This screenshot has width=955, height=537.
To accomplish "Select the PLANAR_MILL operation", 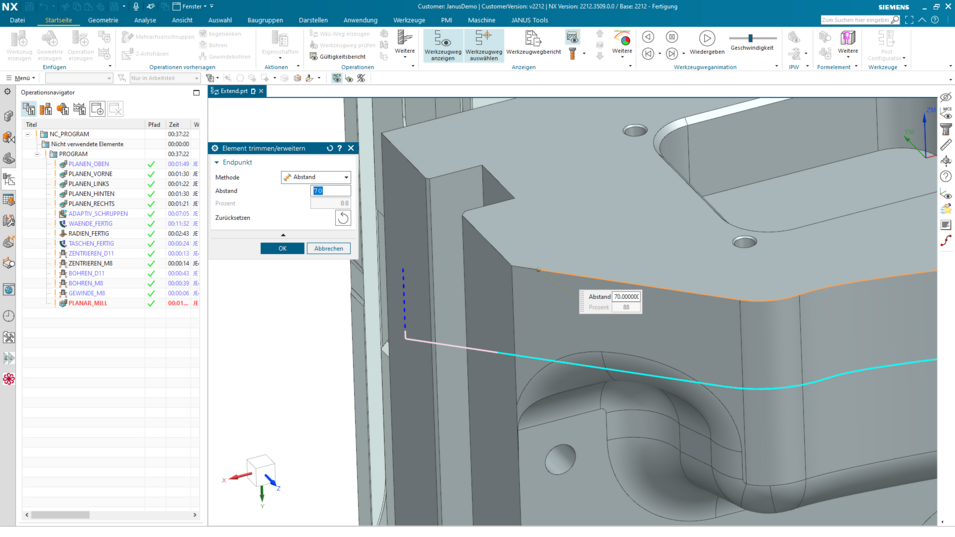I will click(87, 303).
